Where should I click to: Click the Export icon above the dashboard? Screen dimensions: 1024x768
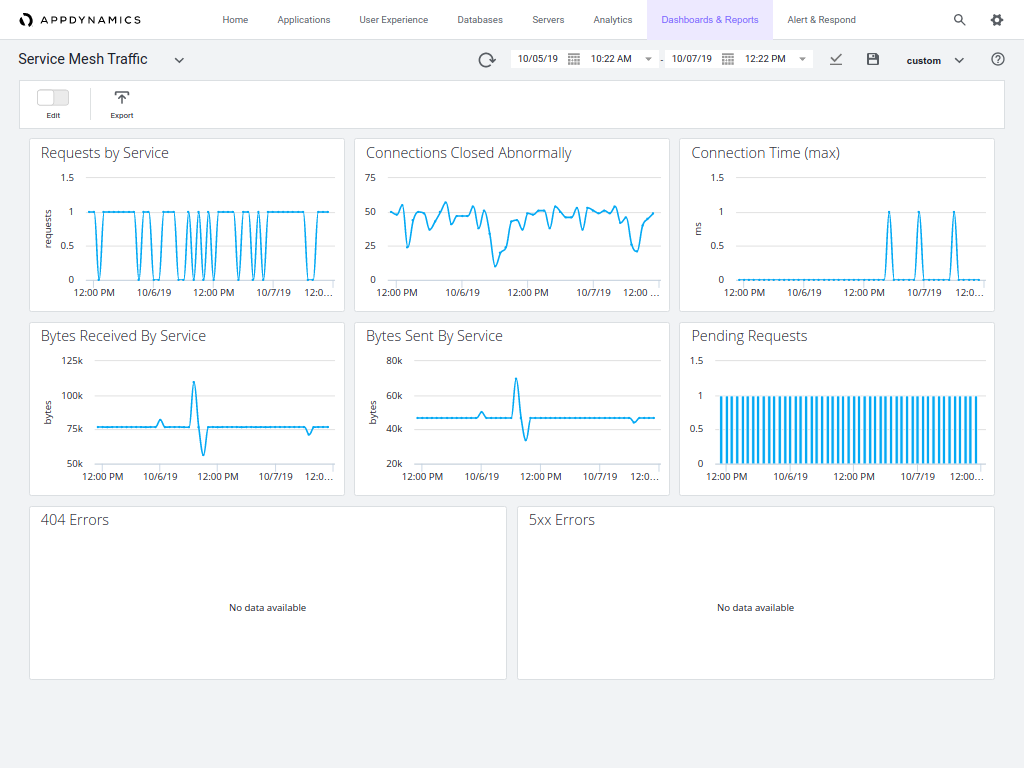coord(121,99)
